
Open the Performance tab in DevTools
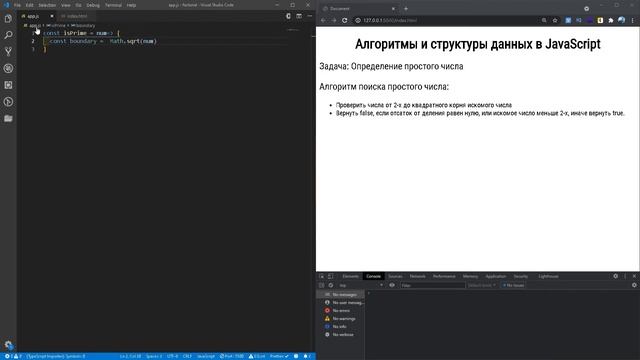pos(444,276)
